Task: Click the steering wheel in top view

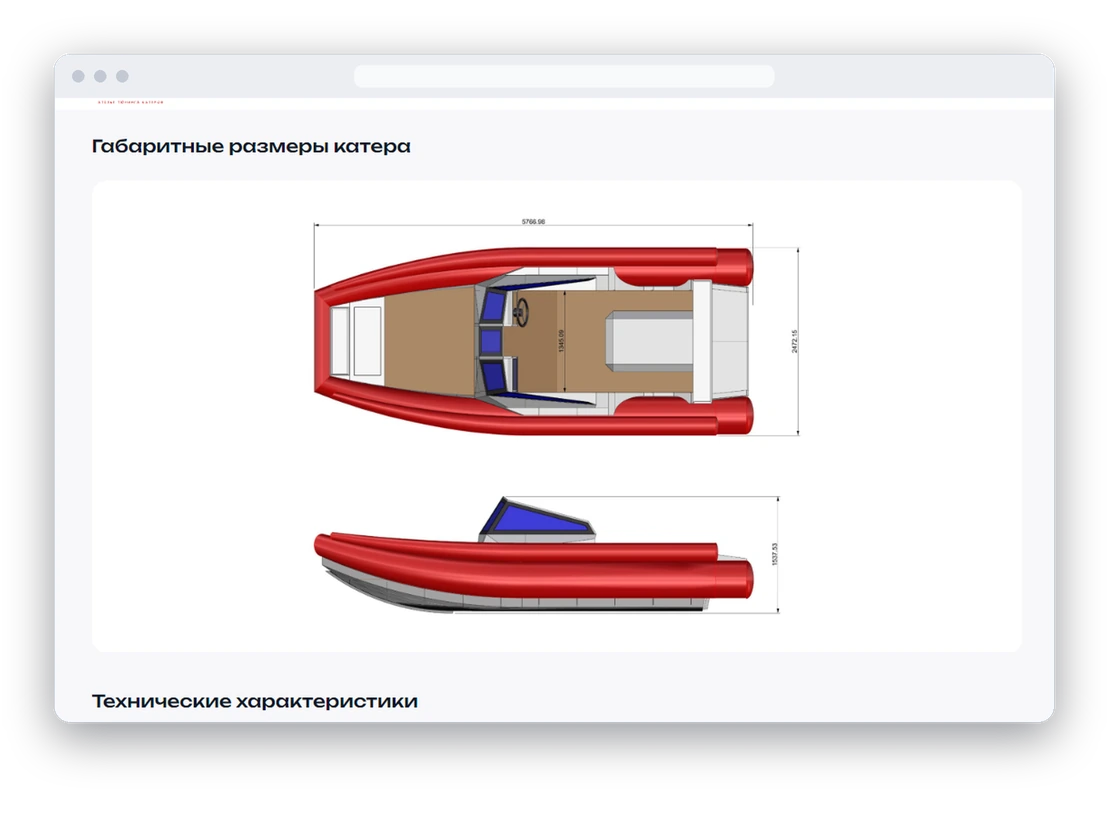Action: (522, 312)
